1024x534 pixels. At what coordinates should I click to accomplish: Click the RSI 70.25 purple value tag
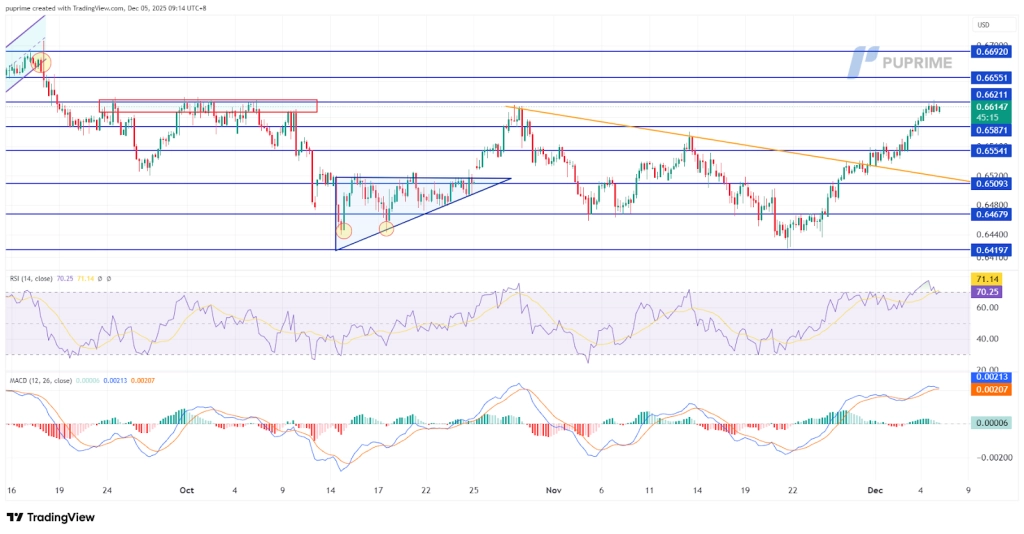(991, 293)
